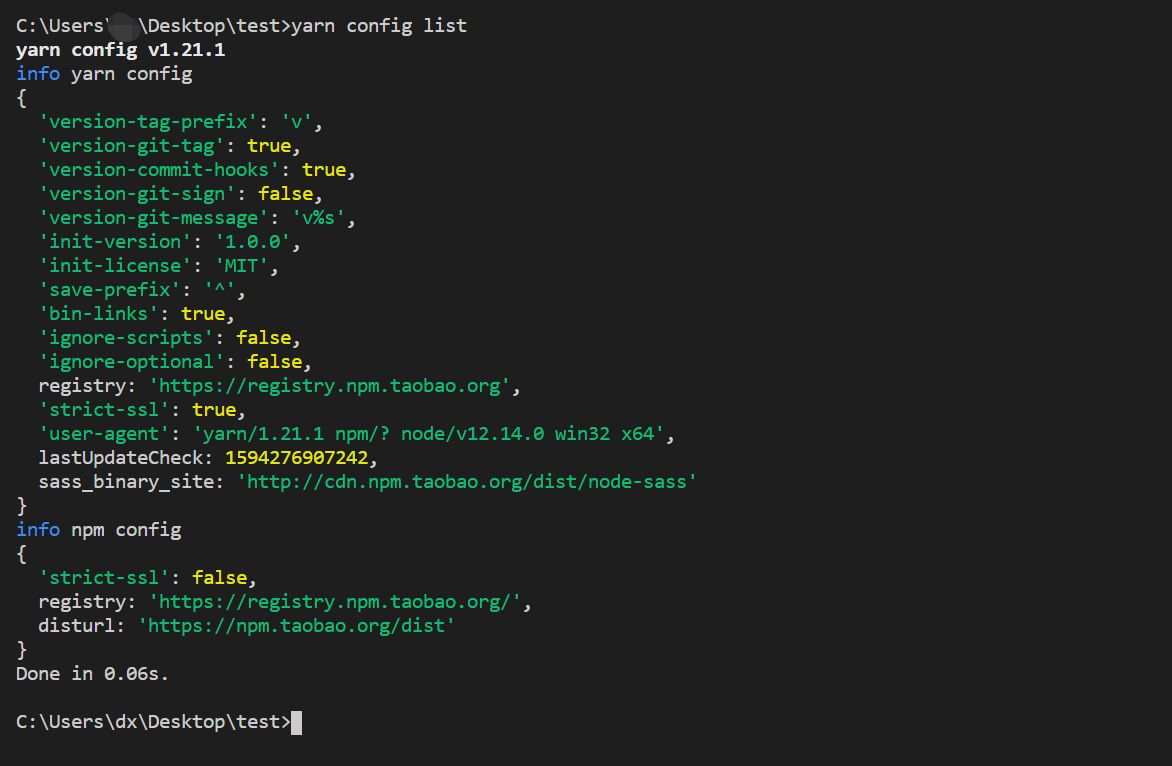Click the 'ignore-optional' key
Image resolution: width=1172 pixels, height=766 pixels.
[x=132, y=362]
